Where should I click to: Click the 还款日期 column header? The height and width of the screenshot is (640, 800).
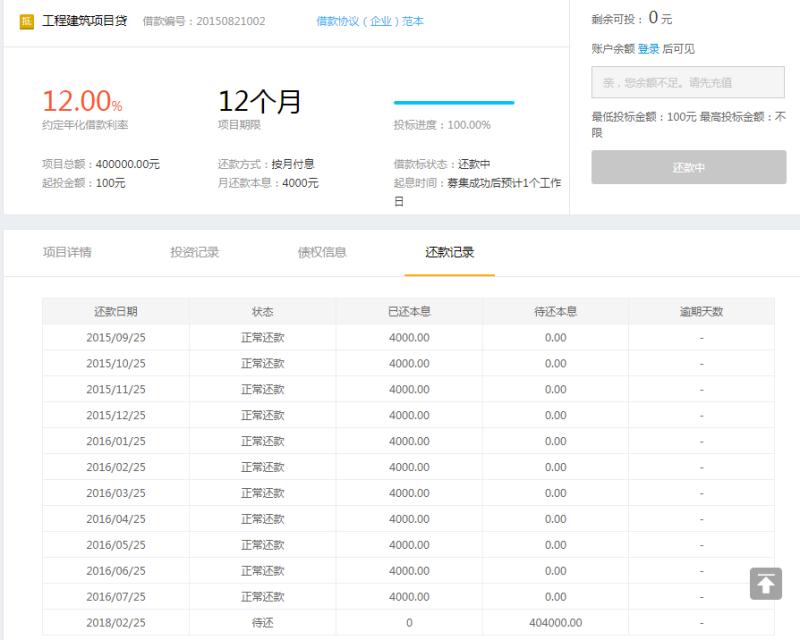click(x=116, y=311)
